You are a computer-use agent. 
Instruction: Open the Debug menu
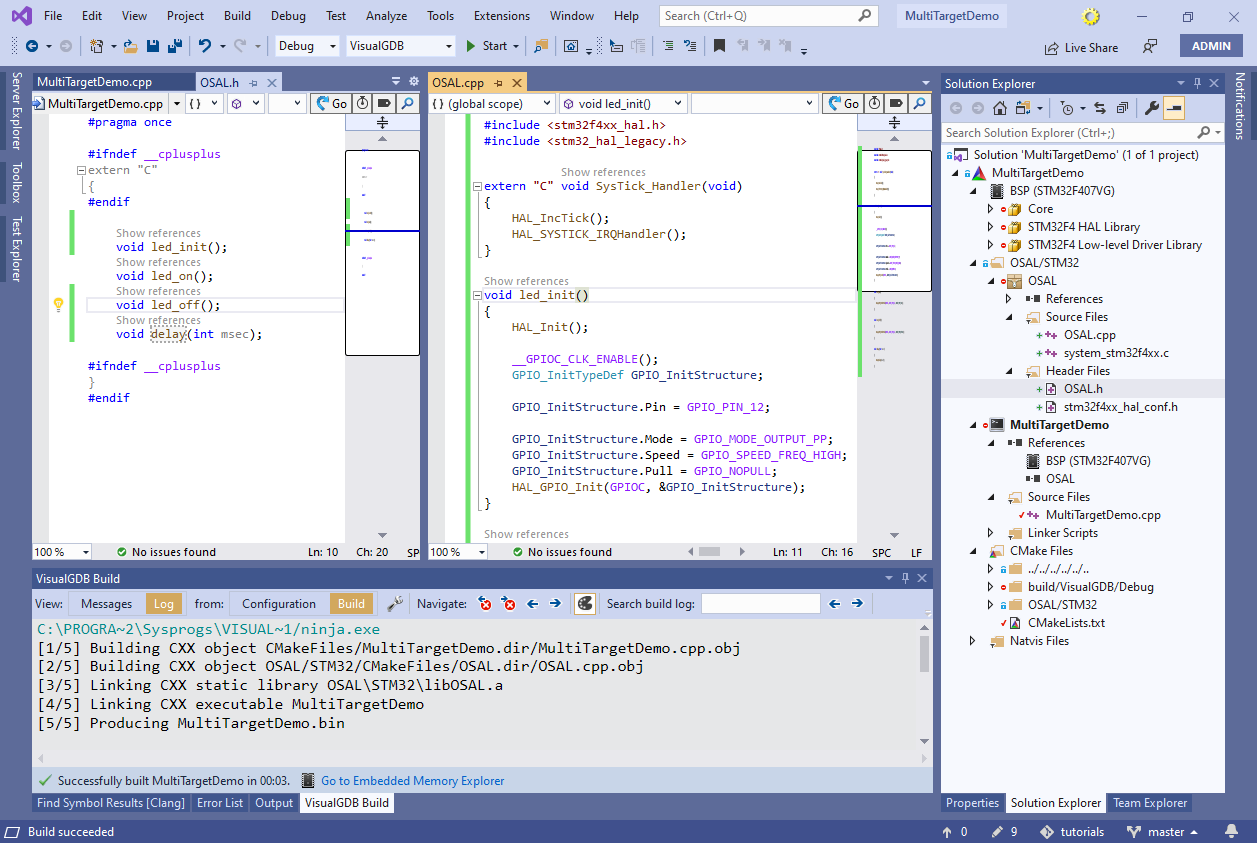coord(288,16)
